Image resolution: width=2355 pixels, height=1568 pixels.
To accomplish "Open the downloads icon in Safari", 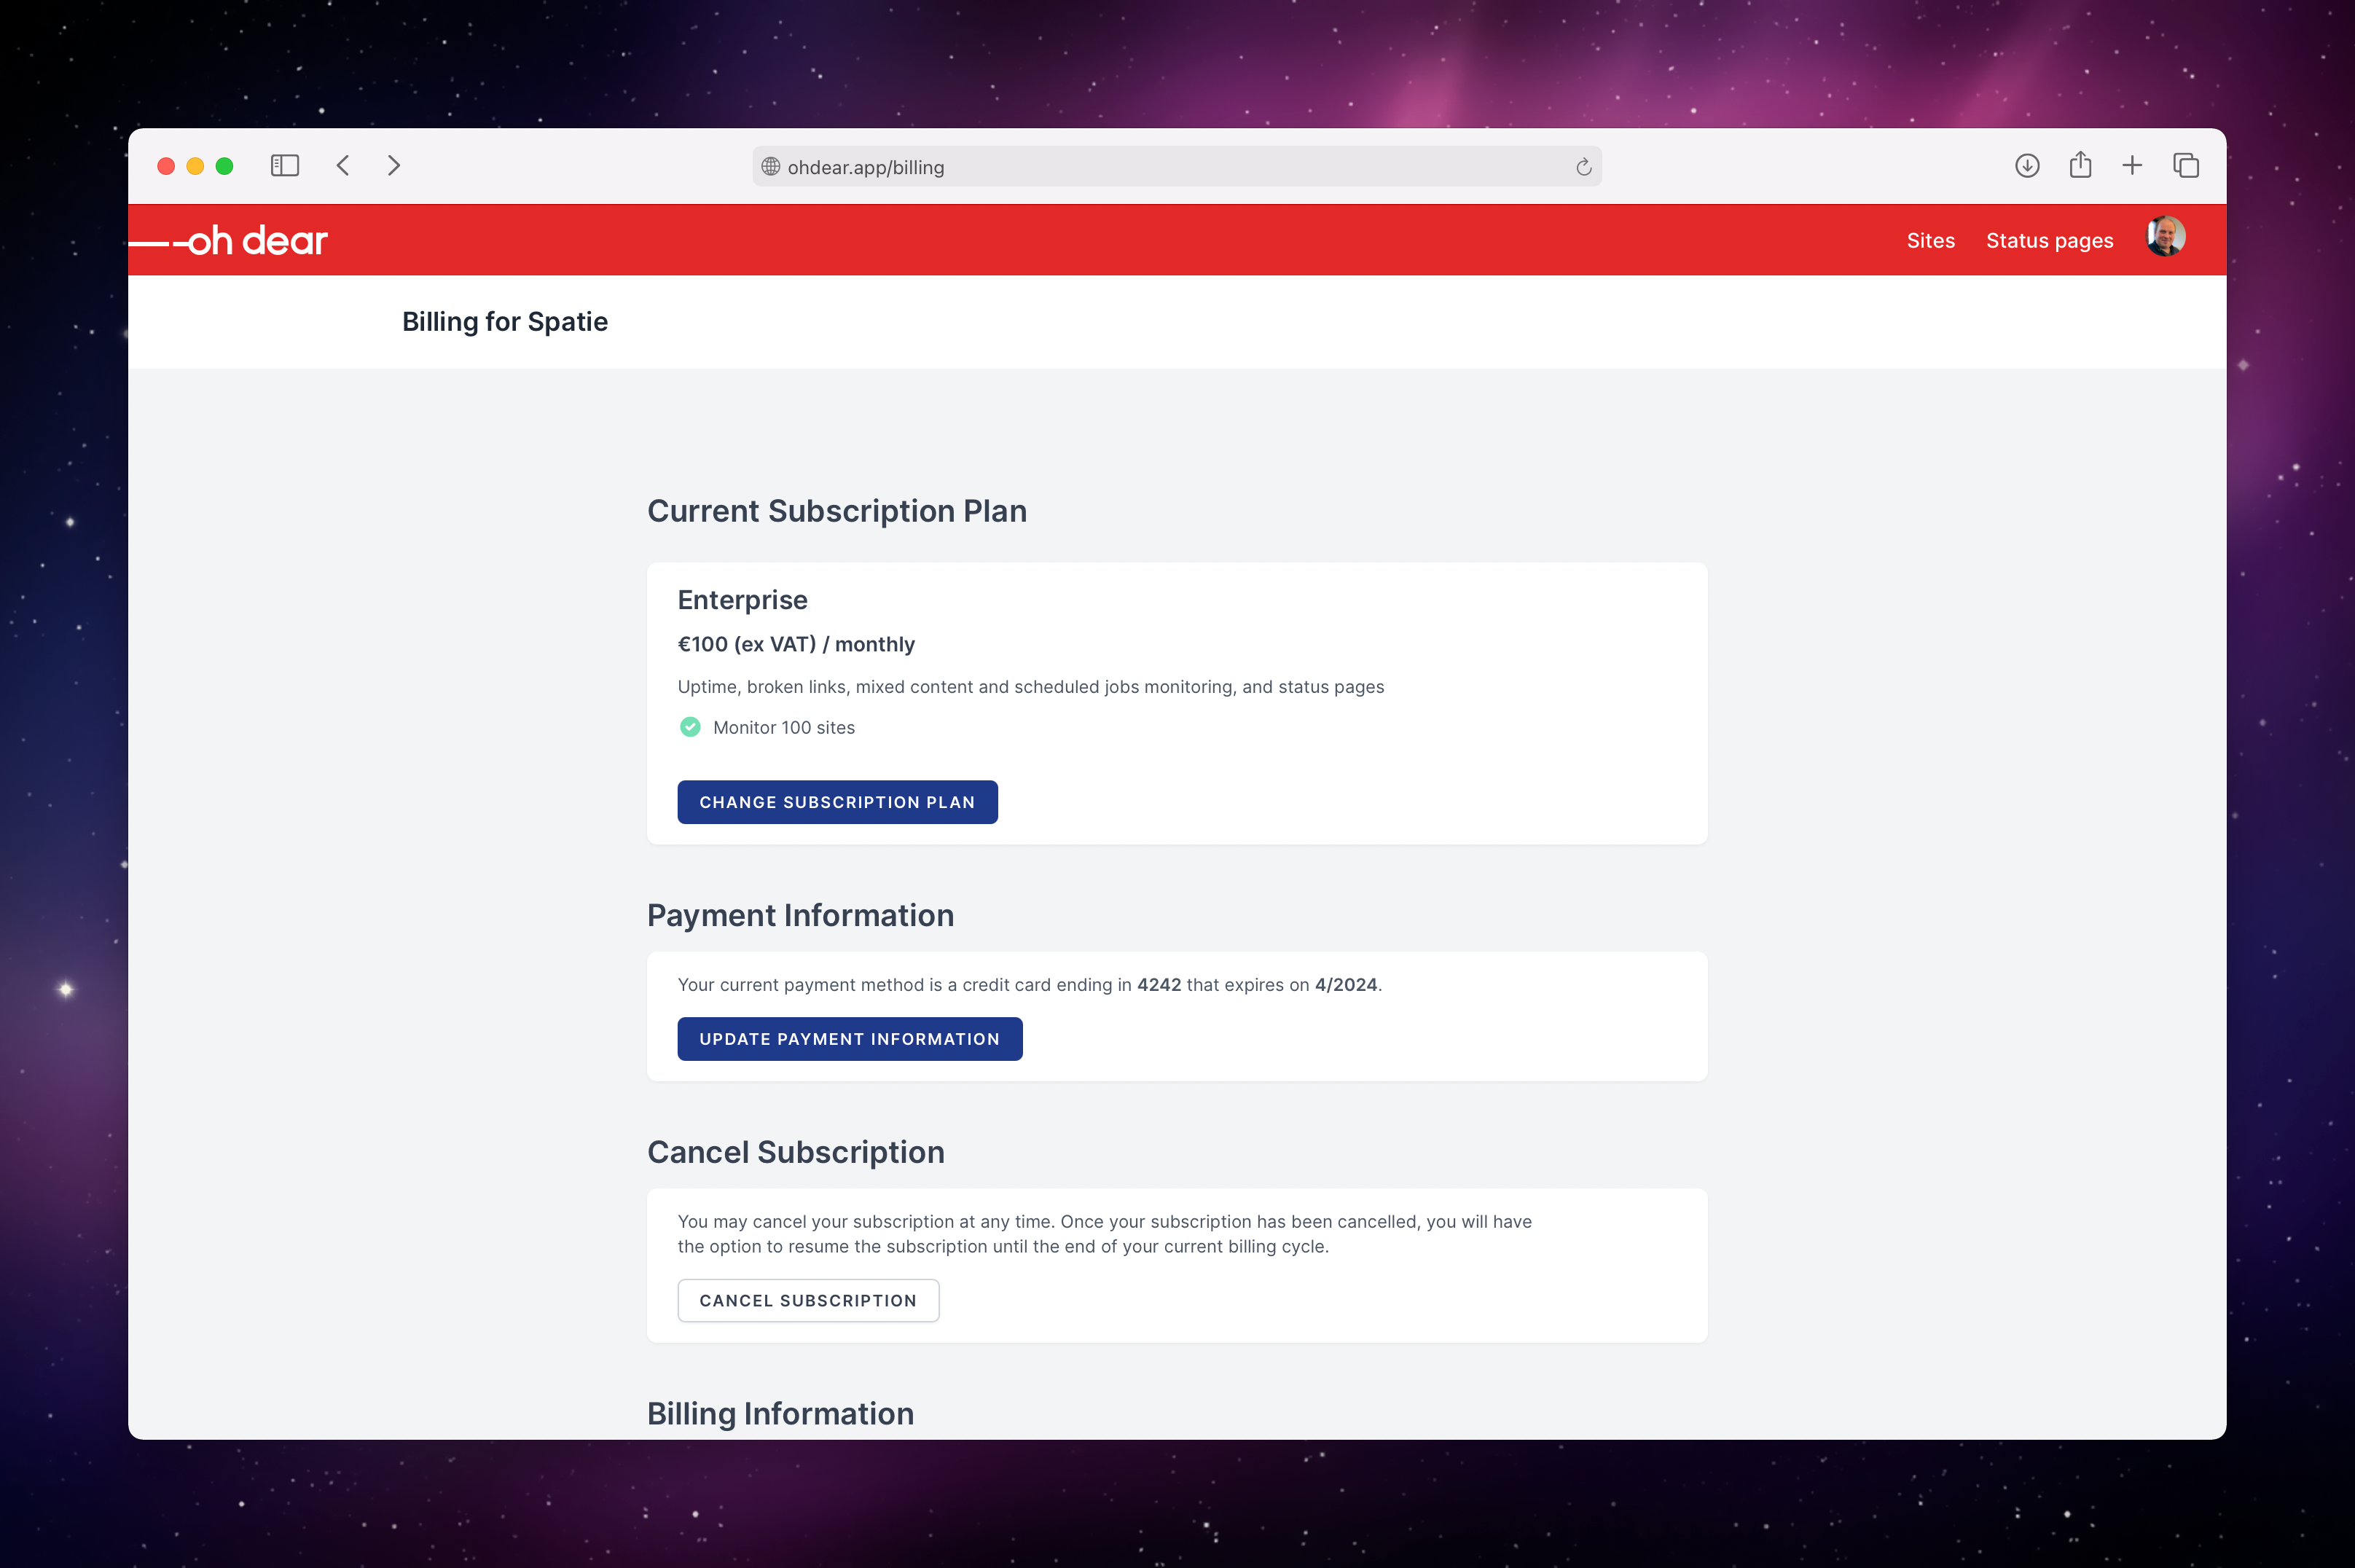I will (x=2027, y=166).
